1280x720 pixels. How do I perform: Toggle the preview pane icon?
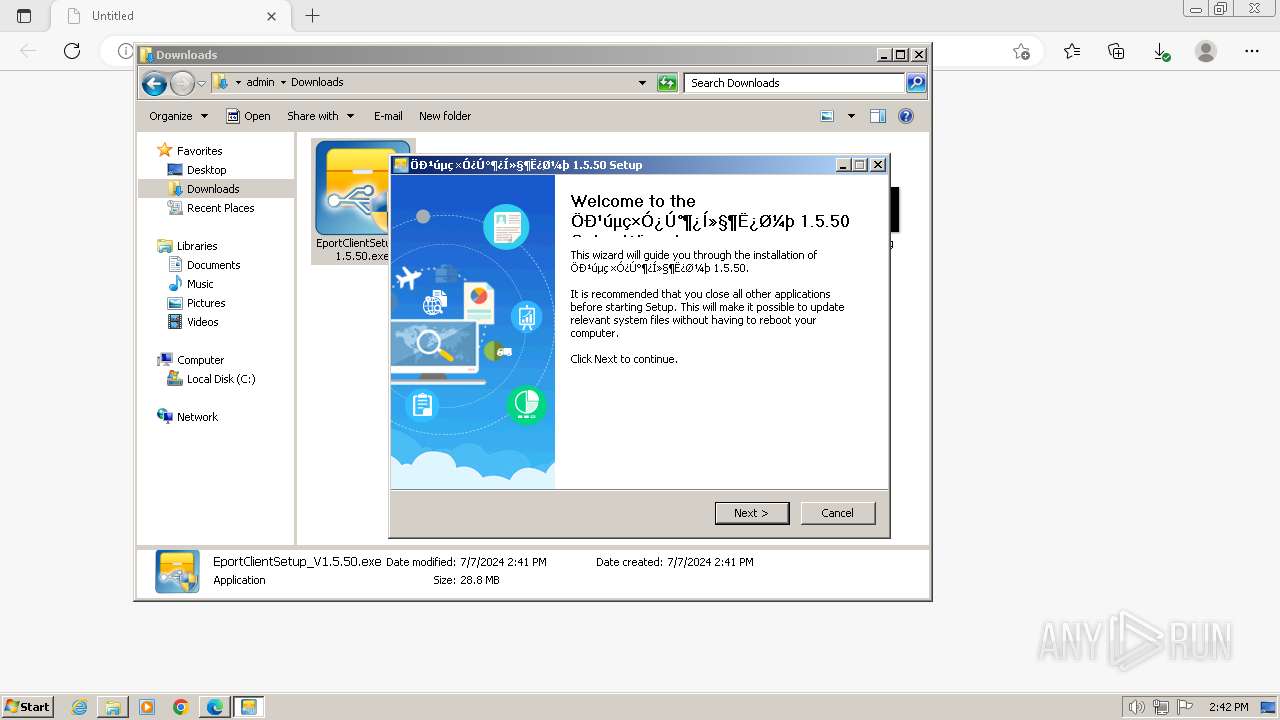tap(878, 116)
